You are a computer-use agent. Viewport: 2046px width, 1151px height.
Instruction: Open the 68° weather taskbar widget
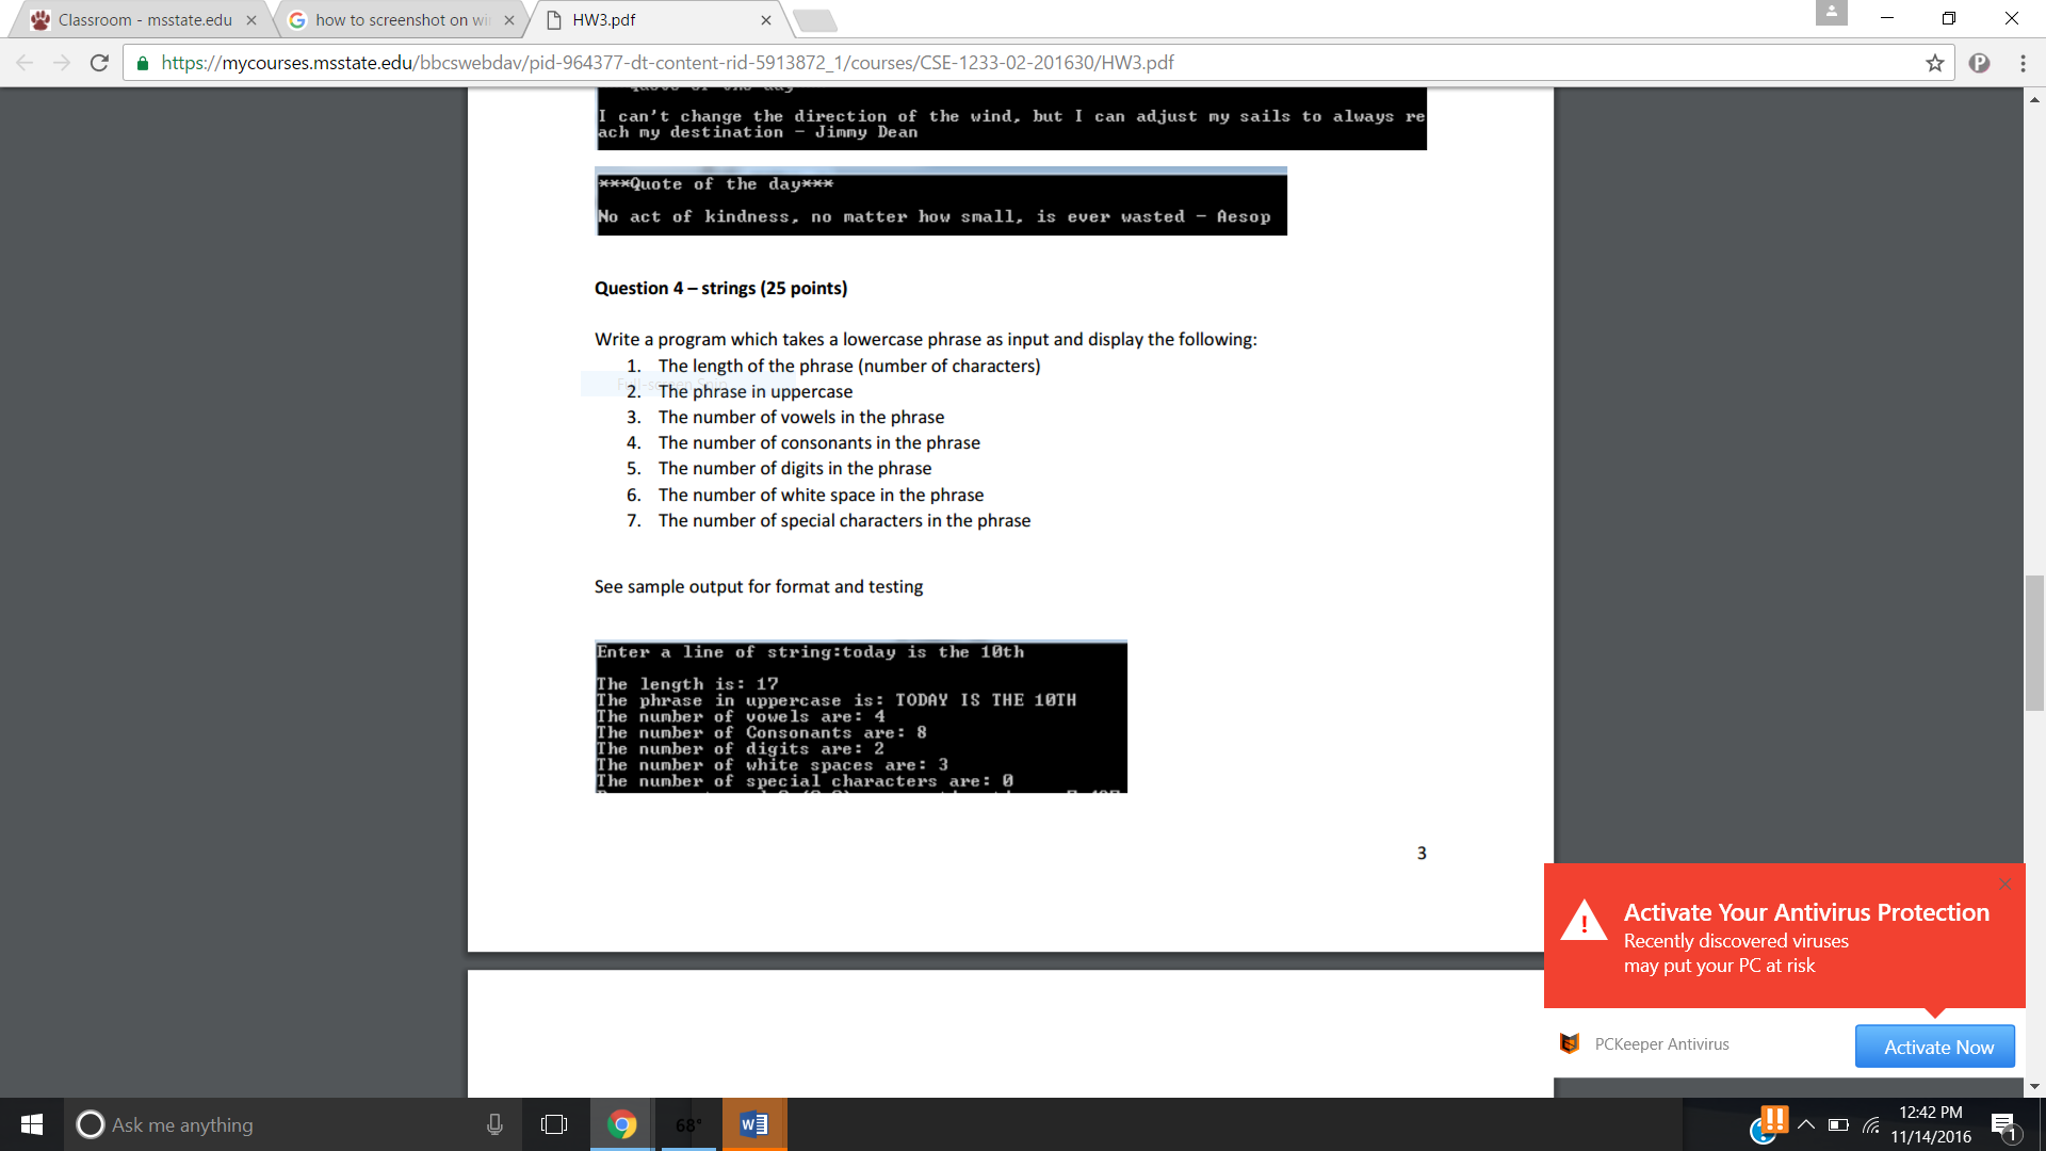point(687,1124)
